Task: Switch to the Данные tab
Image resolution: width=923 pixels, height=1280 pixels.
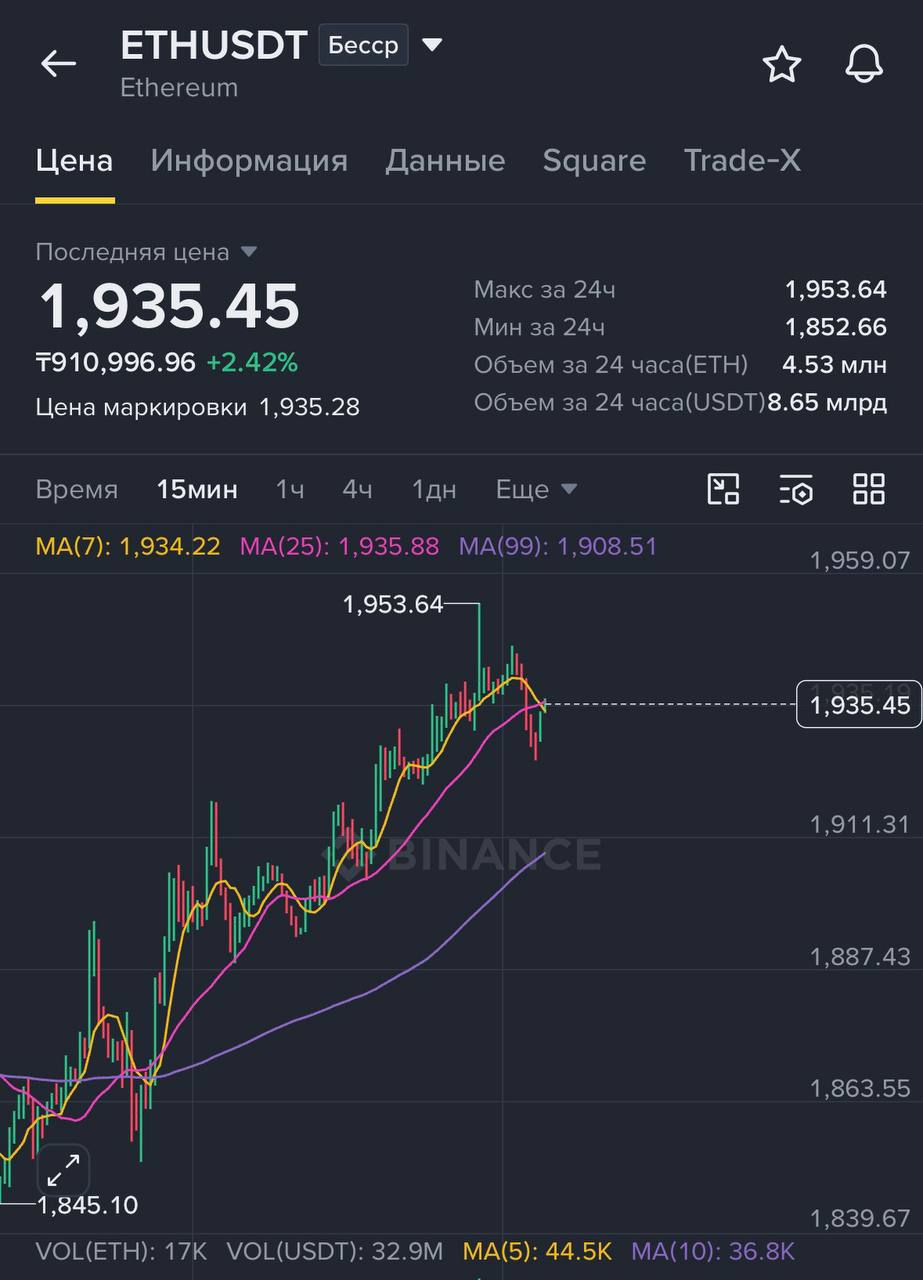Action: tap(445, 161)
